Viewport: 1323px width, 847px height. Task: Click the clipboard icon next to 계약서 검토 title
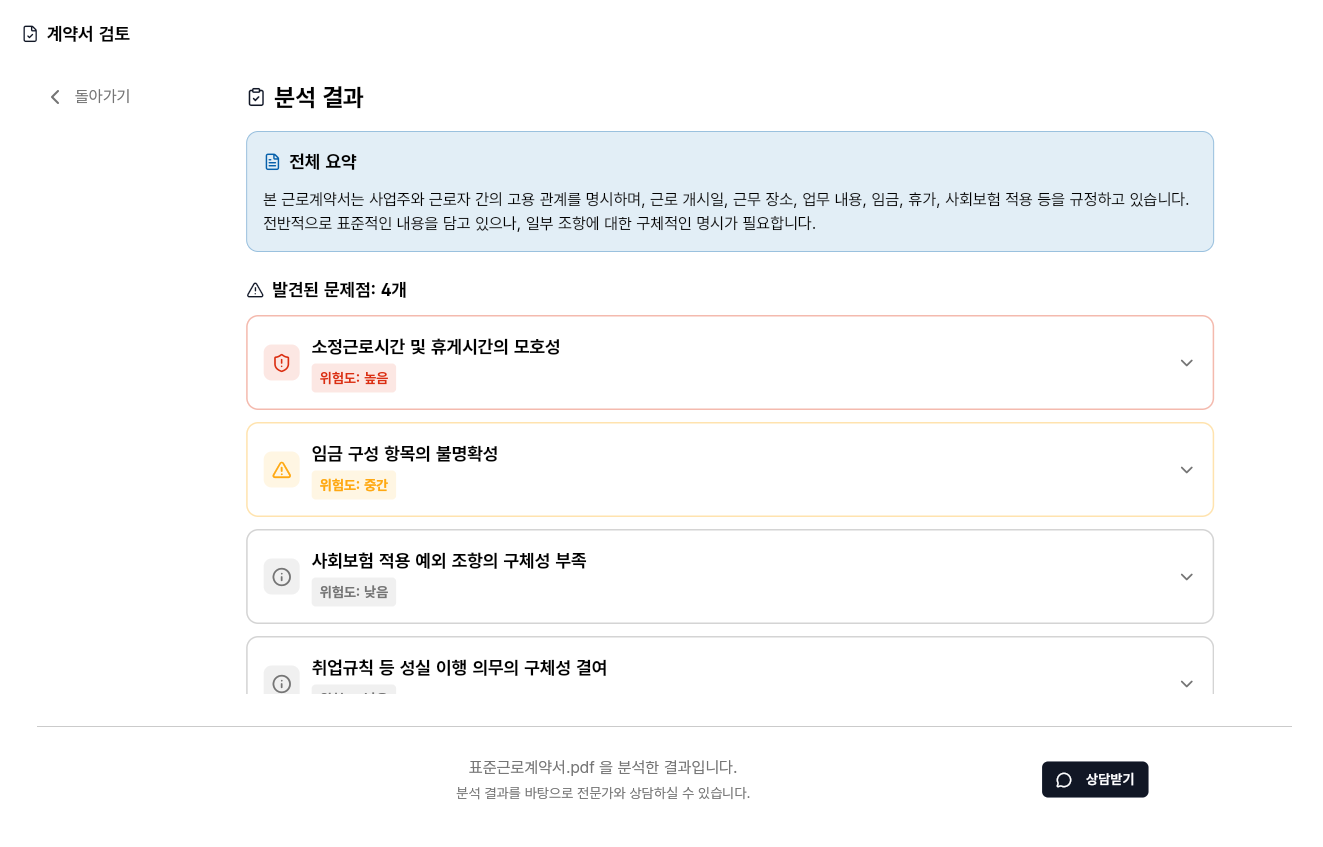click(29, 33)
